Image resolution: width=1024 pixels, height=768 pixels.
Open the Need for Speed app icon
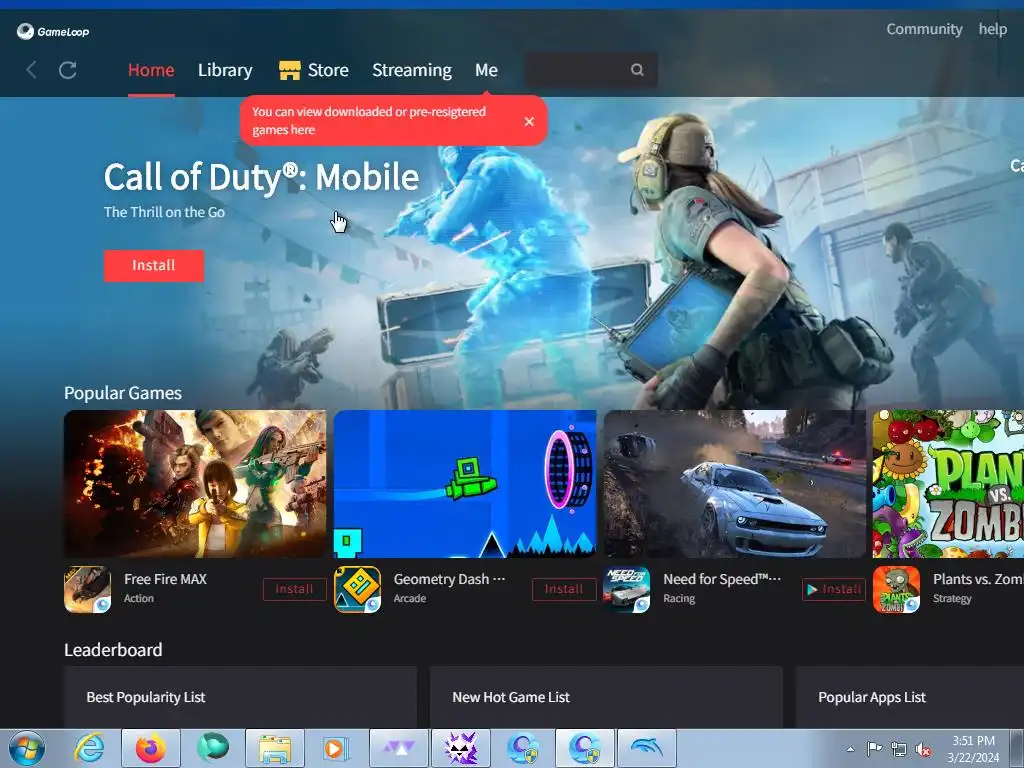coord(626,589)
